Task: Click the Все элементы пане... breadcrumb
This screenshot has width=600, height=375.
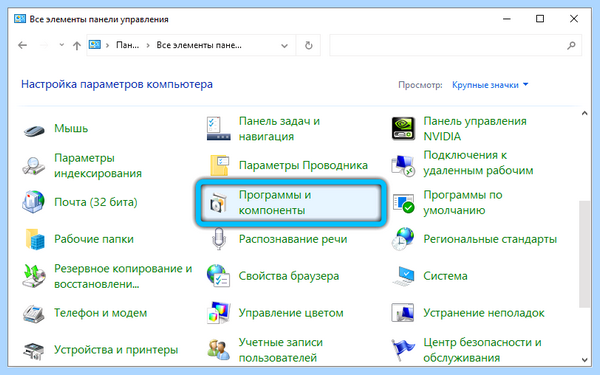Action: click(199, 45)
